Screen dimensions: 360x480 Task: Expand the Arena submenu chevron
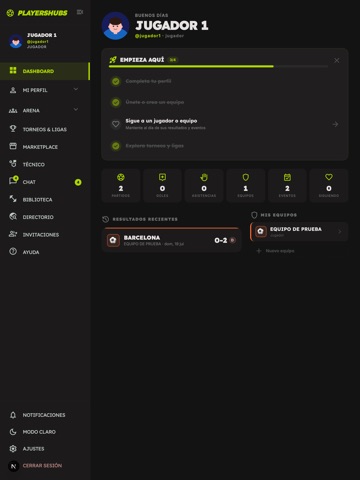click(76, 109)
